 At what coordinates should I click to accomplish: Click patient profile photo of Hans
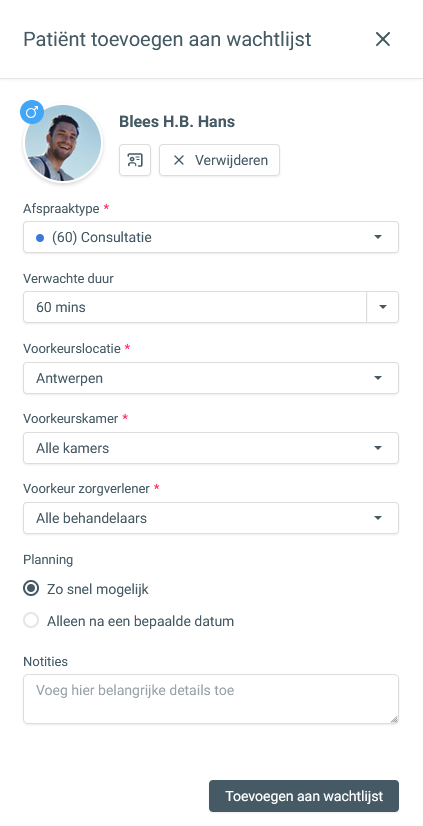point(63,143)
